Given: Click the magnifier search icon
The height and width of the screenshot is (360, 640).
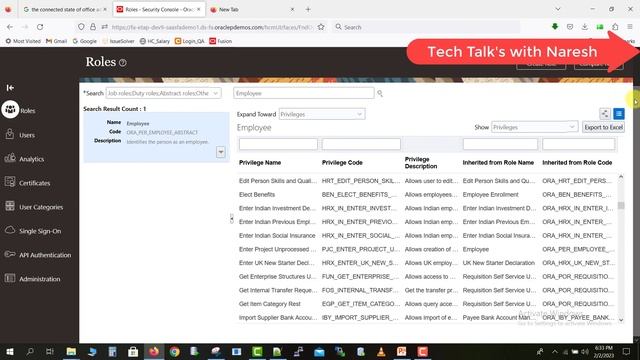Looking at the screenshot, I should coord(380,93).
